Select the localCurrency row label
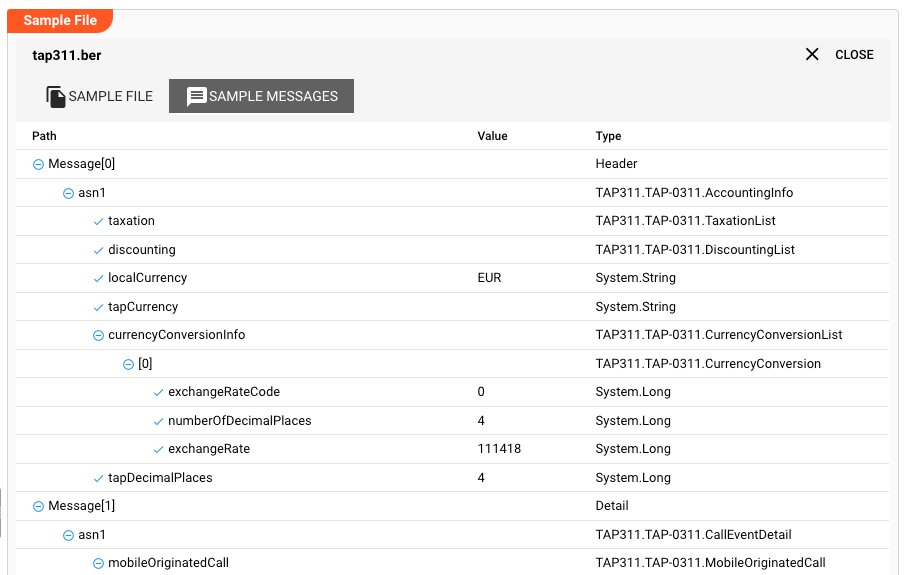 148,278
